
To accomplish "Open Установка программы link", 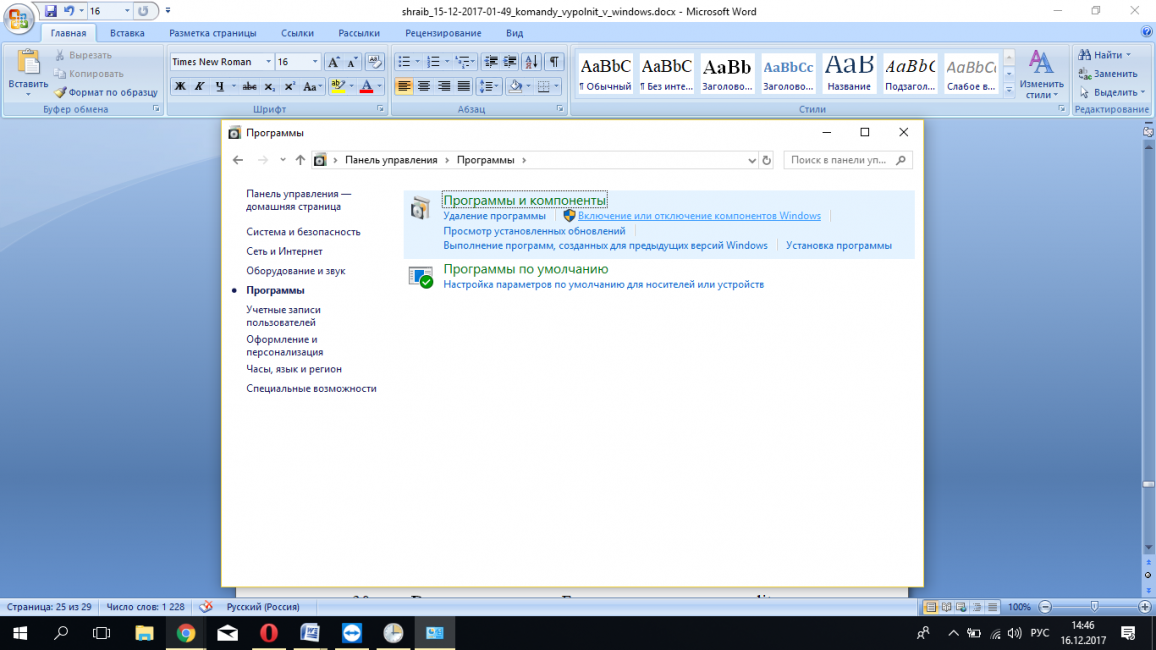I will point(838,245).
